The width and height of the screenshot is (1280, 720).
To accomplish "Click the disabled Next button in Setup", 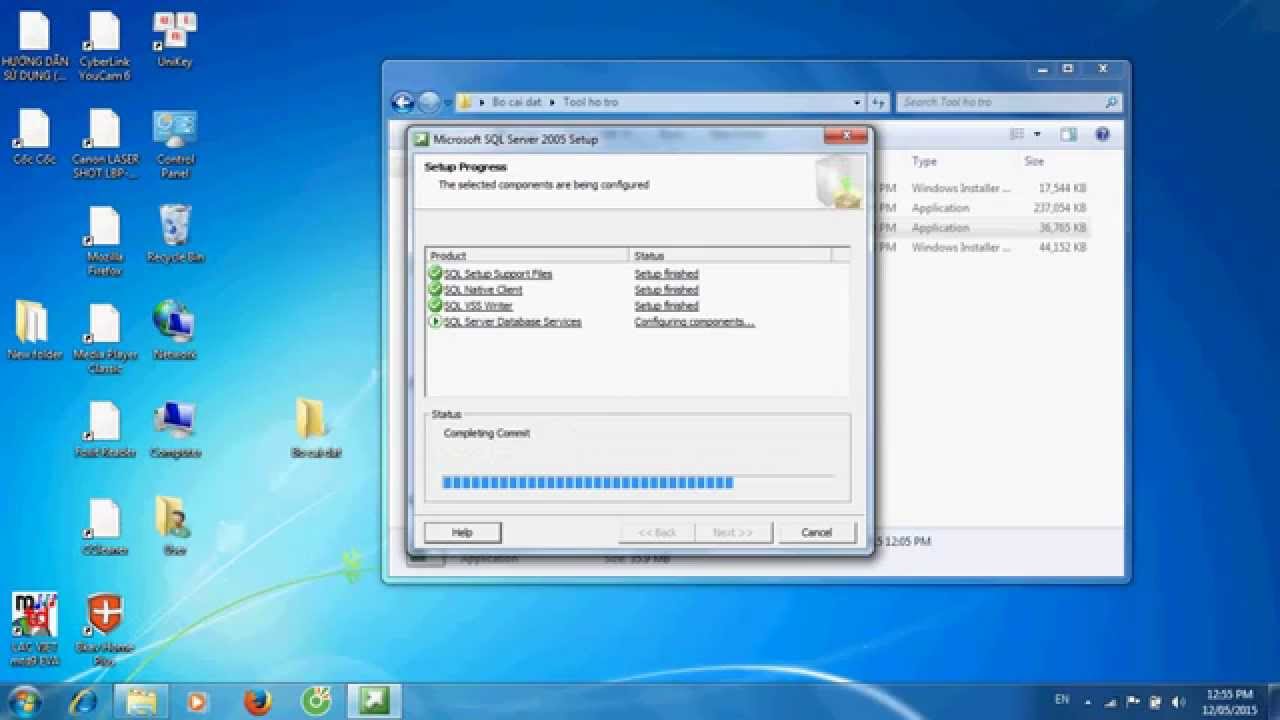I will click(x=733, y=532).
